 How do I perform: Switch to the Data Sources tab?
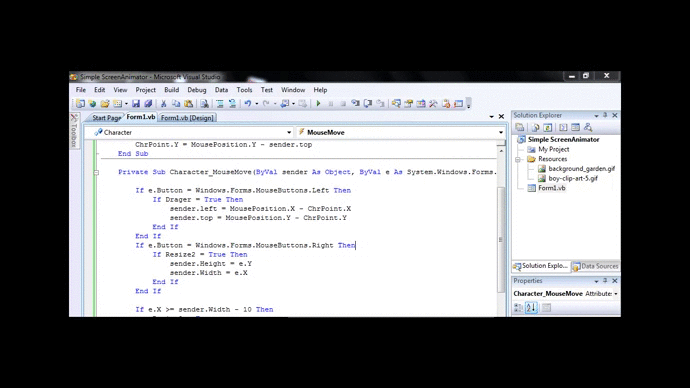point(596,266)
